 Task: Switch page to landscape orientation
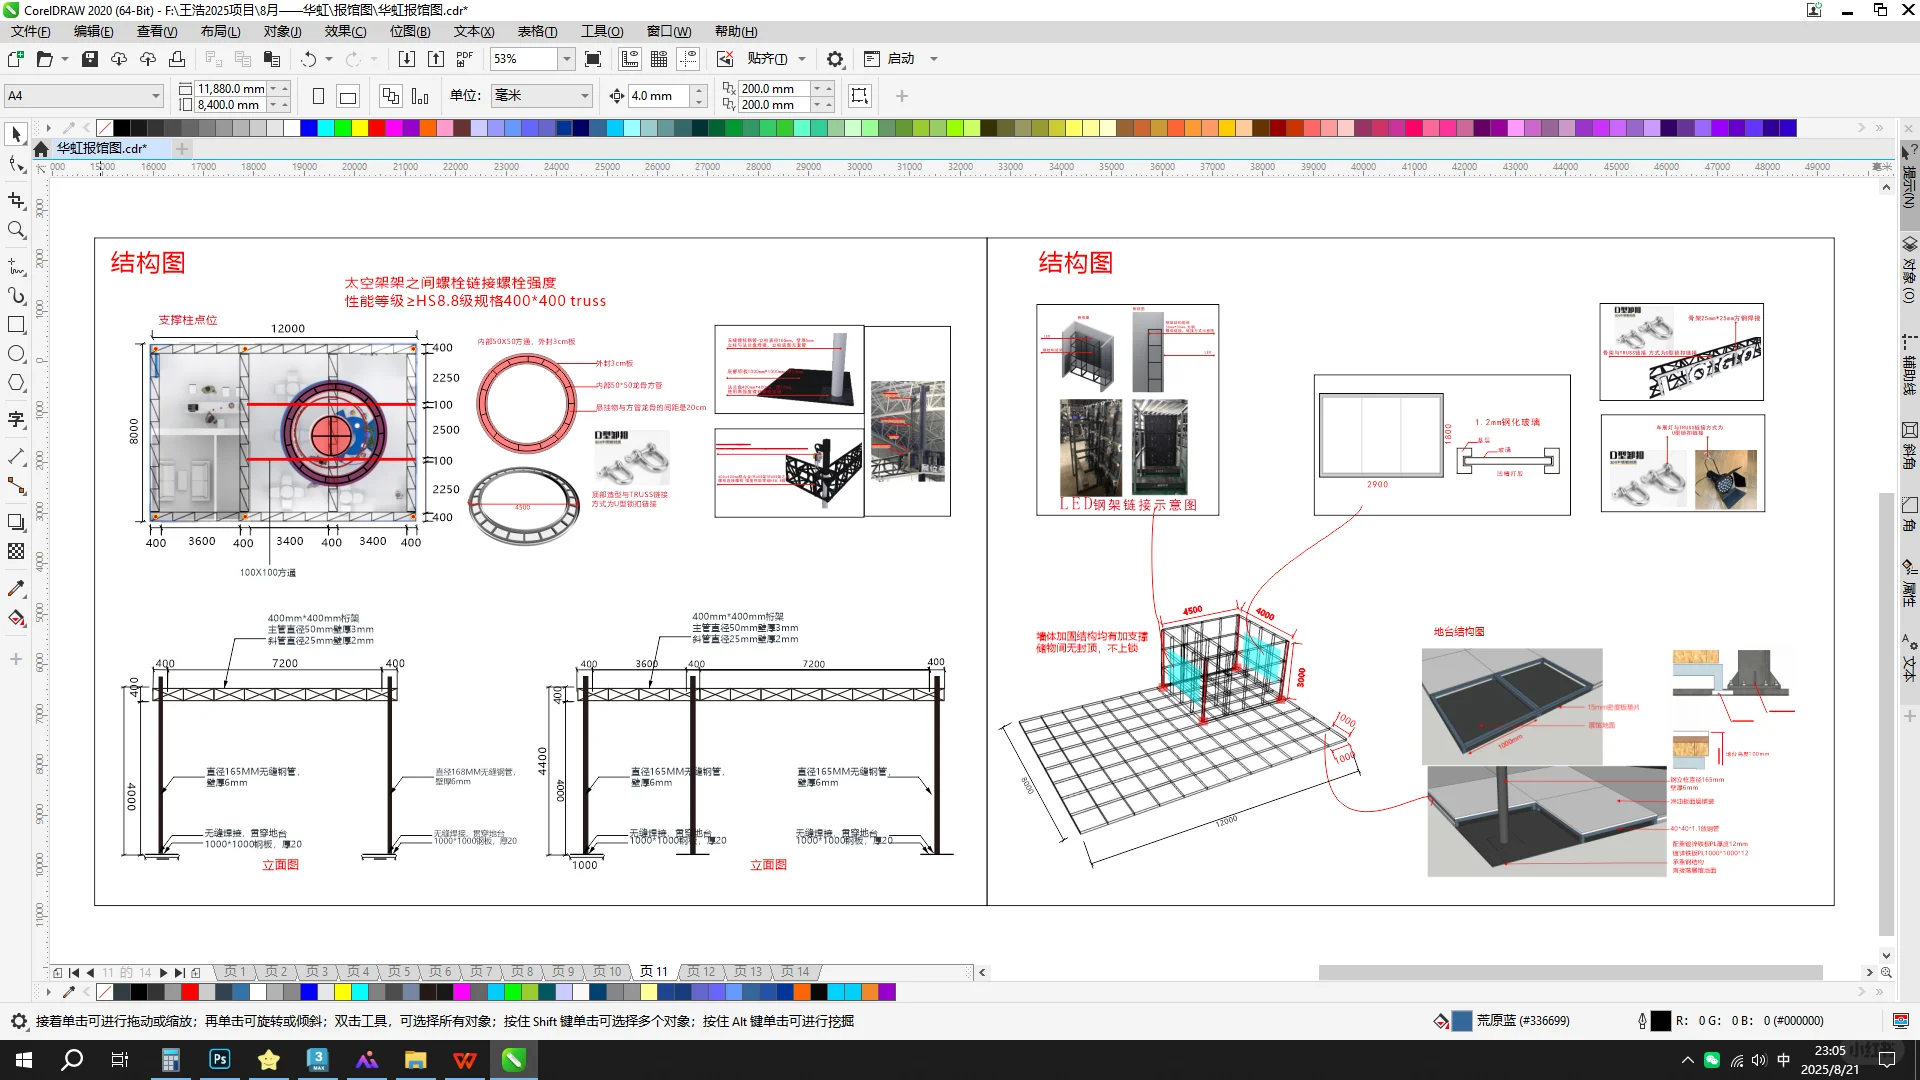tap(348, 96)
